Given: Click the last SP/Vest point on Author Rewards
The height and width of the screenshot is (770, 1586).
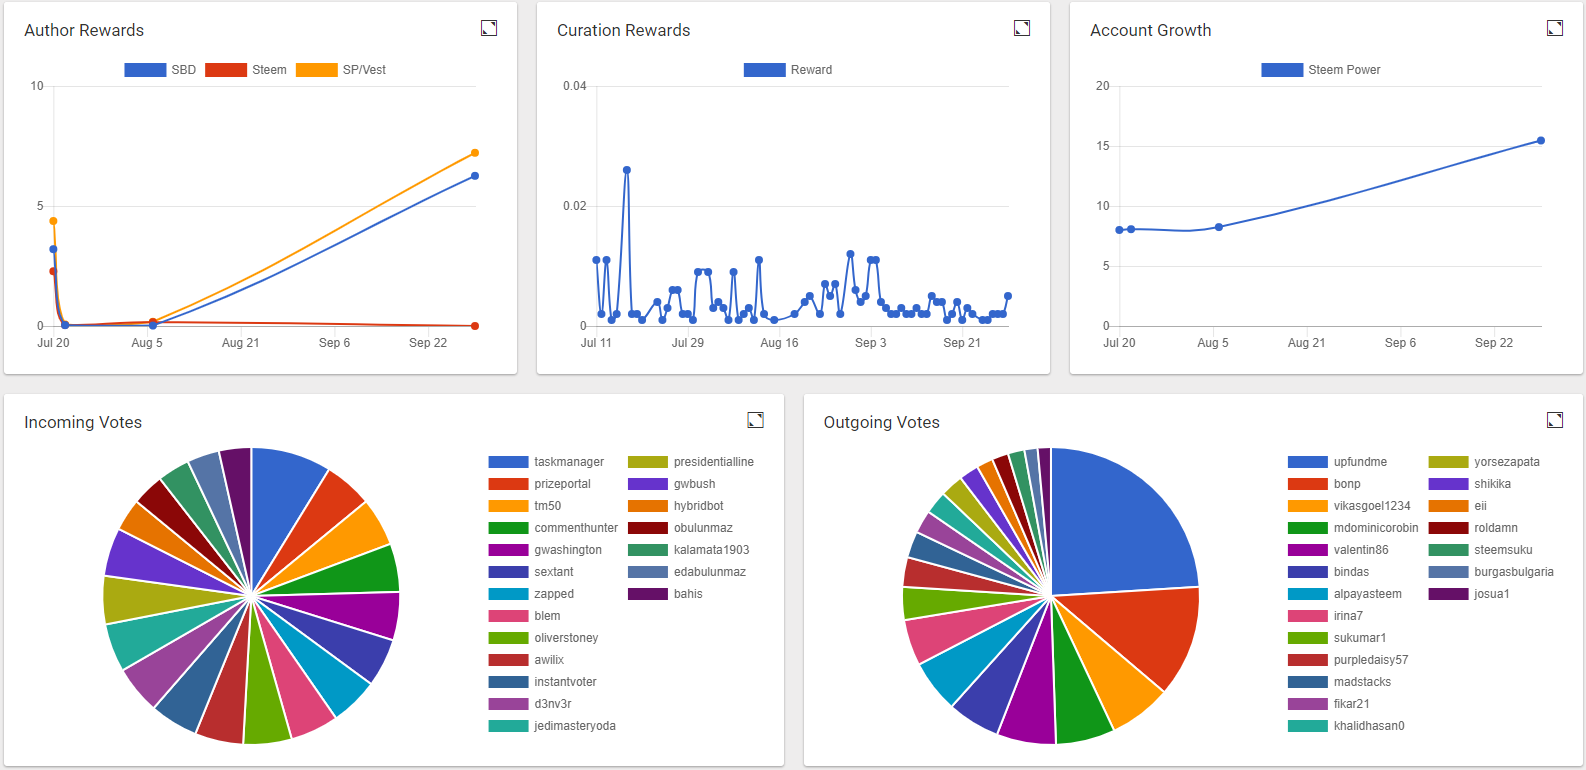Looking at the screenshot, I should click(475, 153).
